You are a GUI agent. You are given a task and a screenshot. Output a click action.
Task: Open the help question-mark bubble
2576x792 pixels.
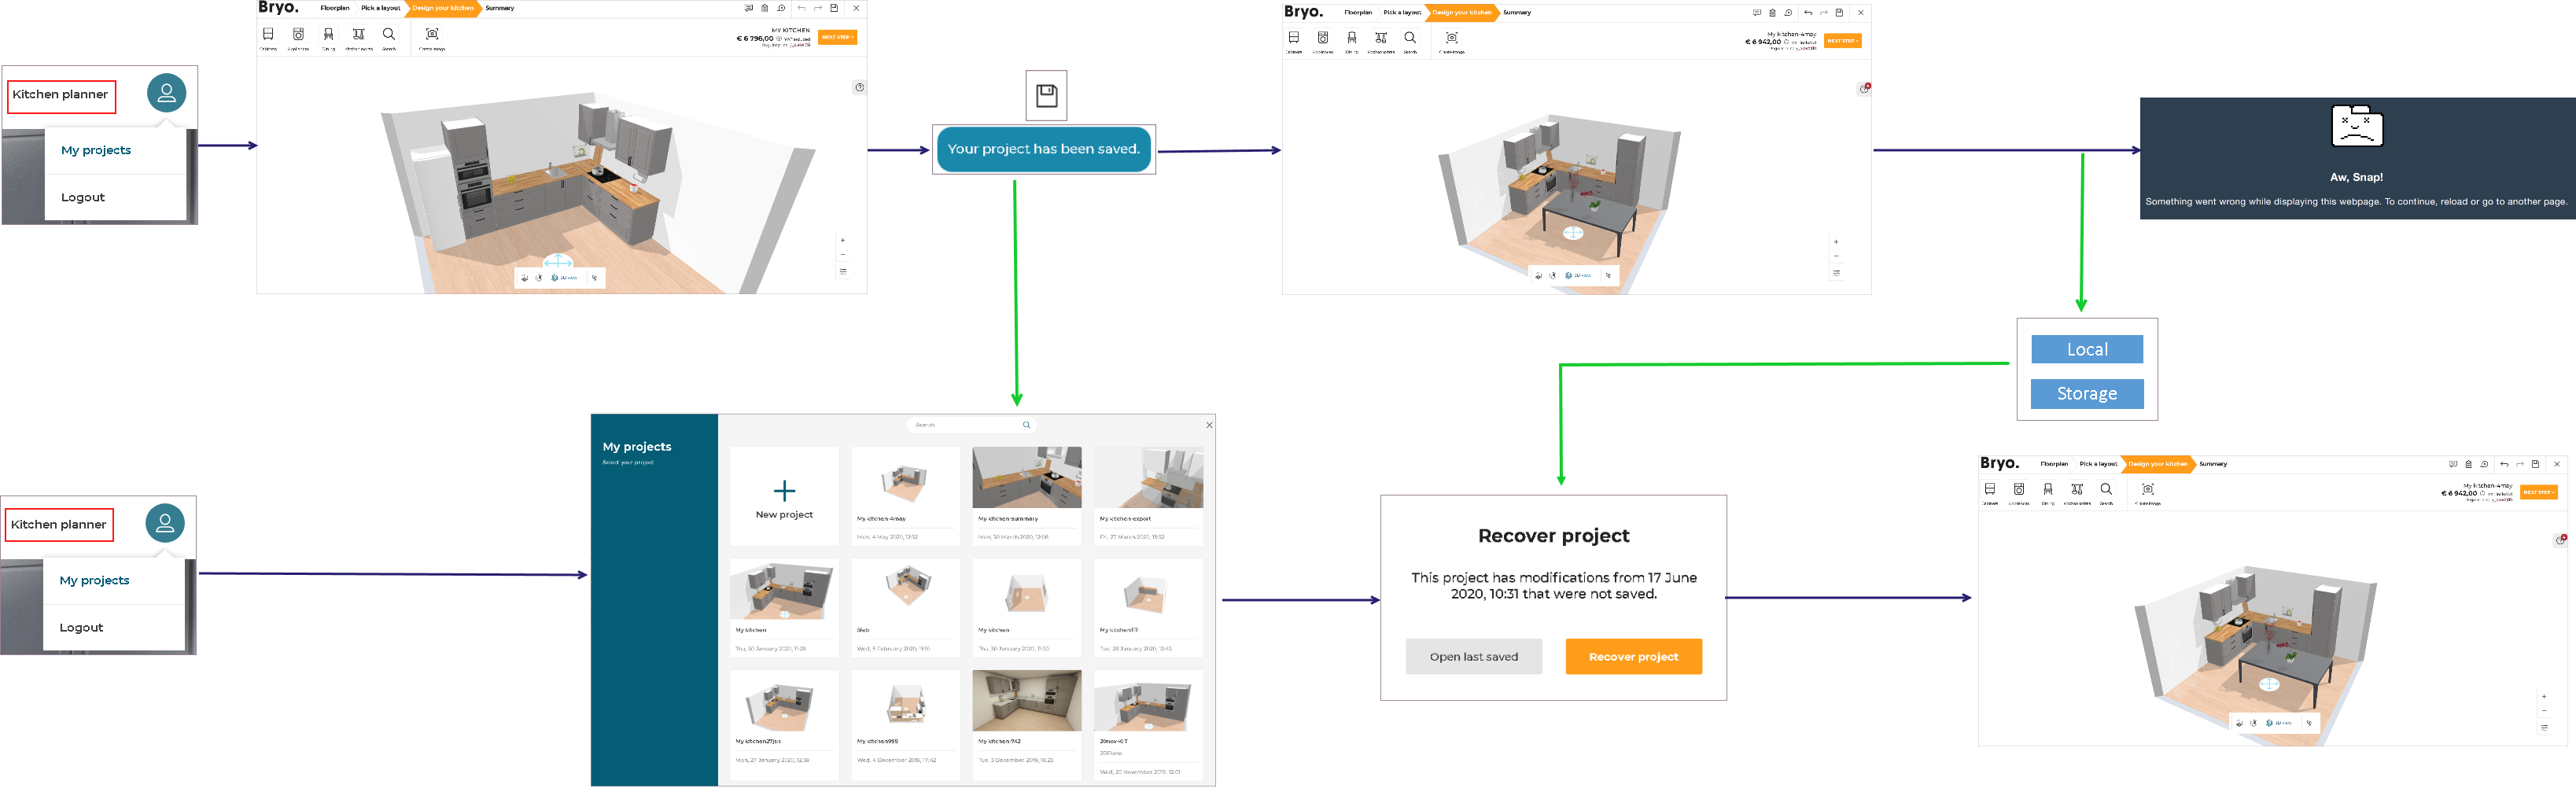pyautogui.click(x=858, y=87)
